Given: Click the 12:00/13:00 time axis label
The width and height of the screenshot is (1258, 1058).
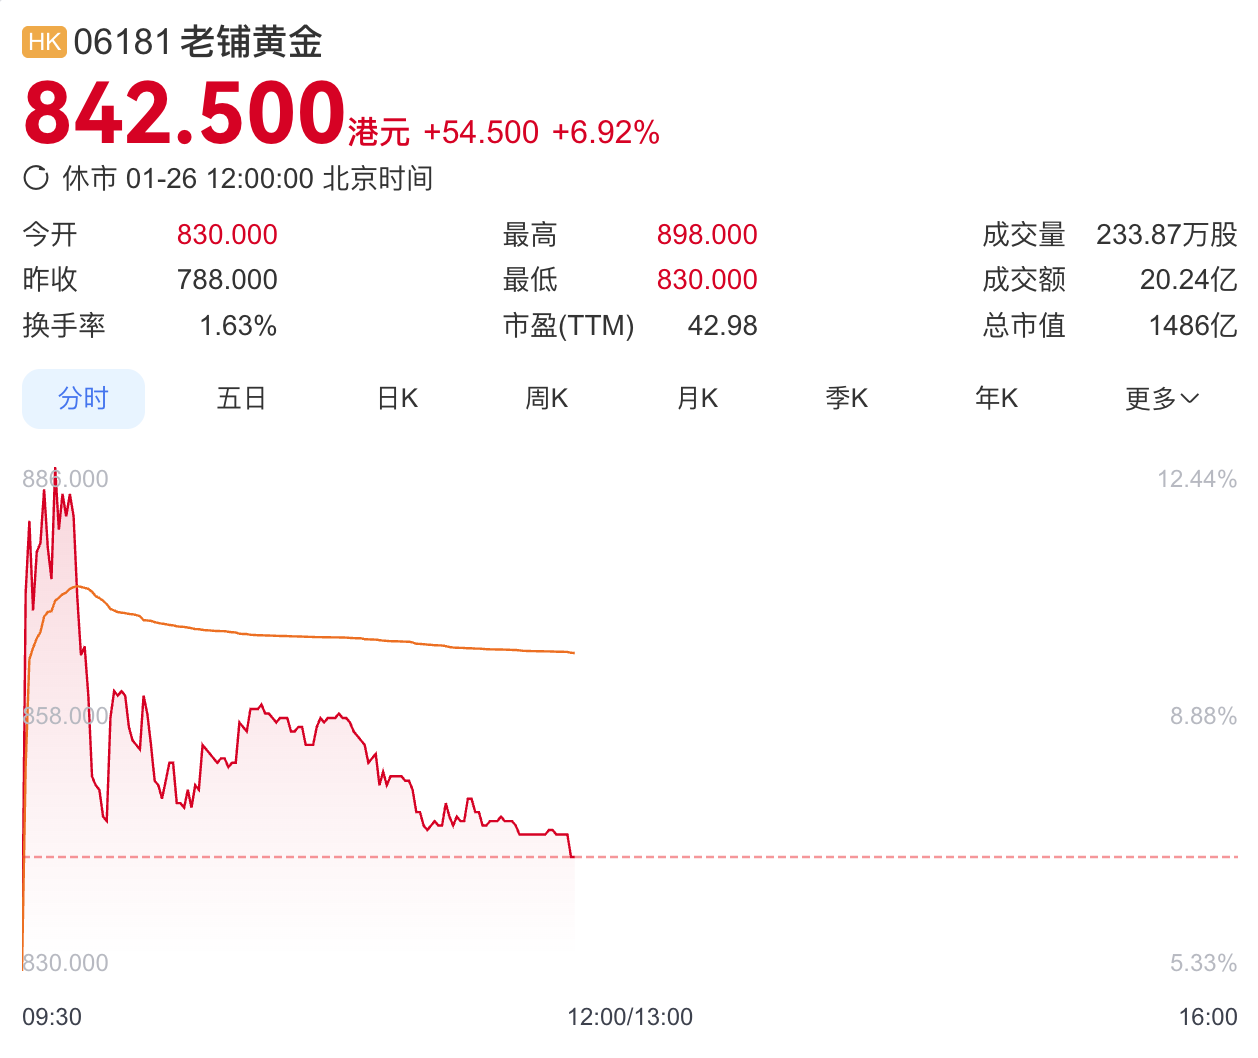Looking at the screenshot, I should 630,1017.
